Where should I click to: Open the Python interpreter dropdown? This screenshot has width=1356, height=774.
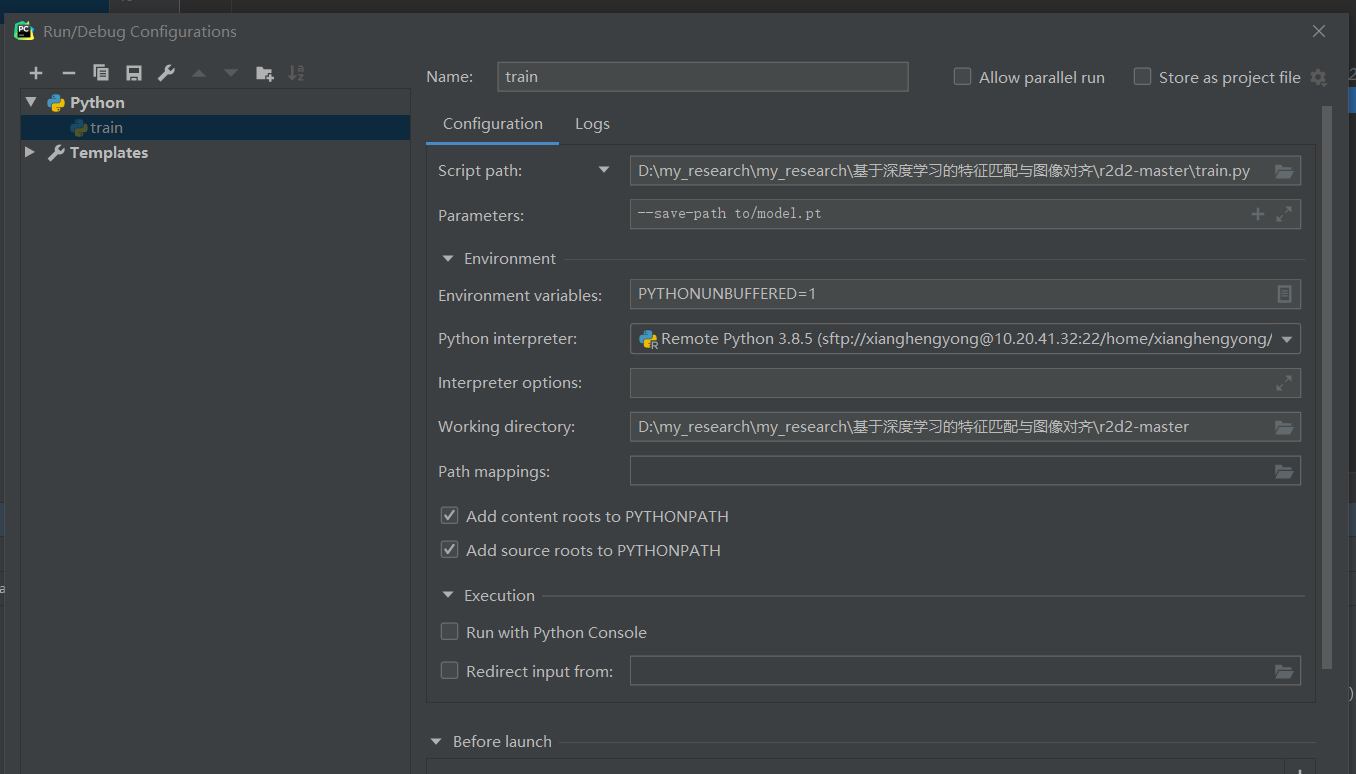point(1287,339)
